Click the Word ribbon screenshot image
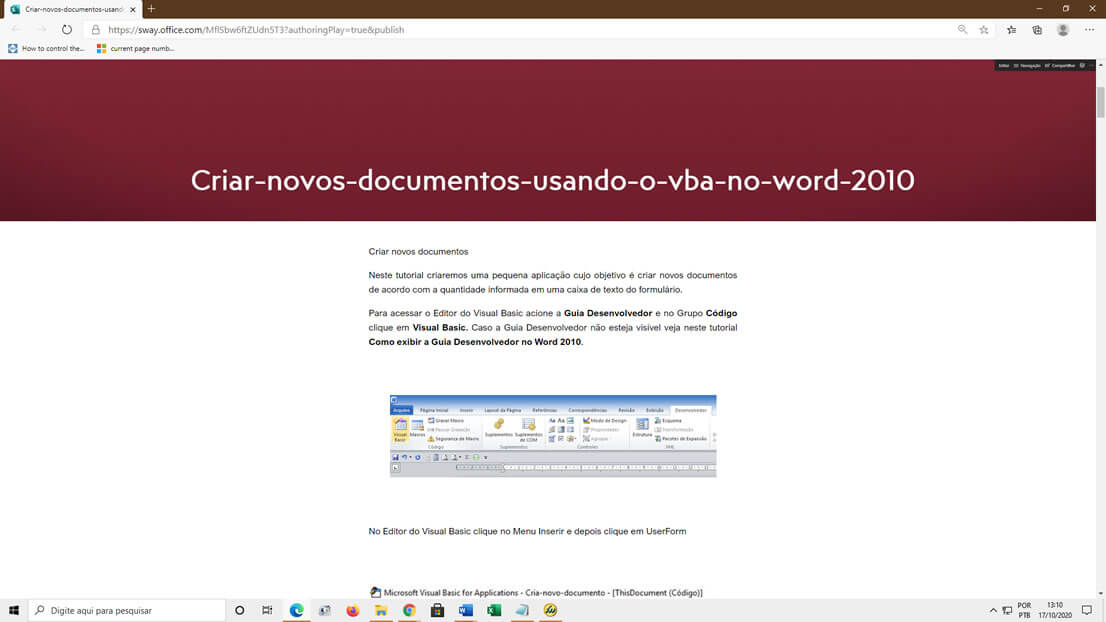This screenshot has width=1106, height=622. click(553, 436)
